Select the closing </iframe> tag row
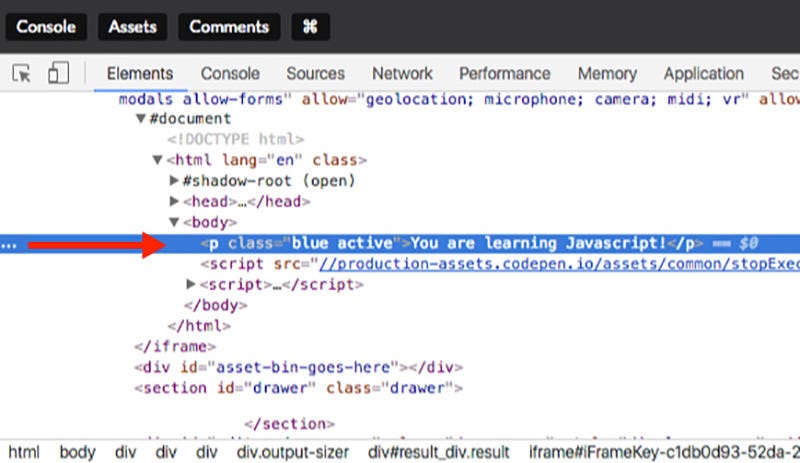The image size is (800, 463). (175, 347)
